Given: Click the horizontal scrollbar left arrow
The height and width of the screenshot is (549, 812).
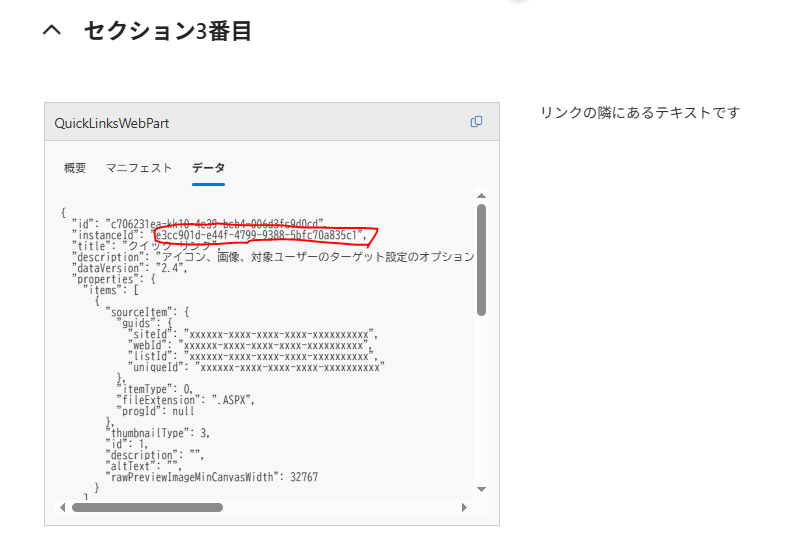Looking at the screenshot, I should (x=64, y=507).
